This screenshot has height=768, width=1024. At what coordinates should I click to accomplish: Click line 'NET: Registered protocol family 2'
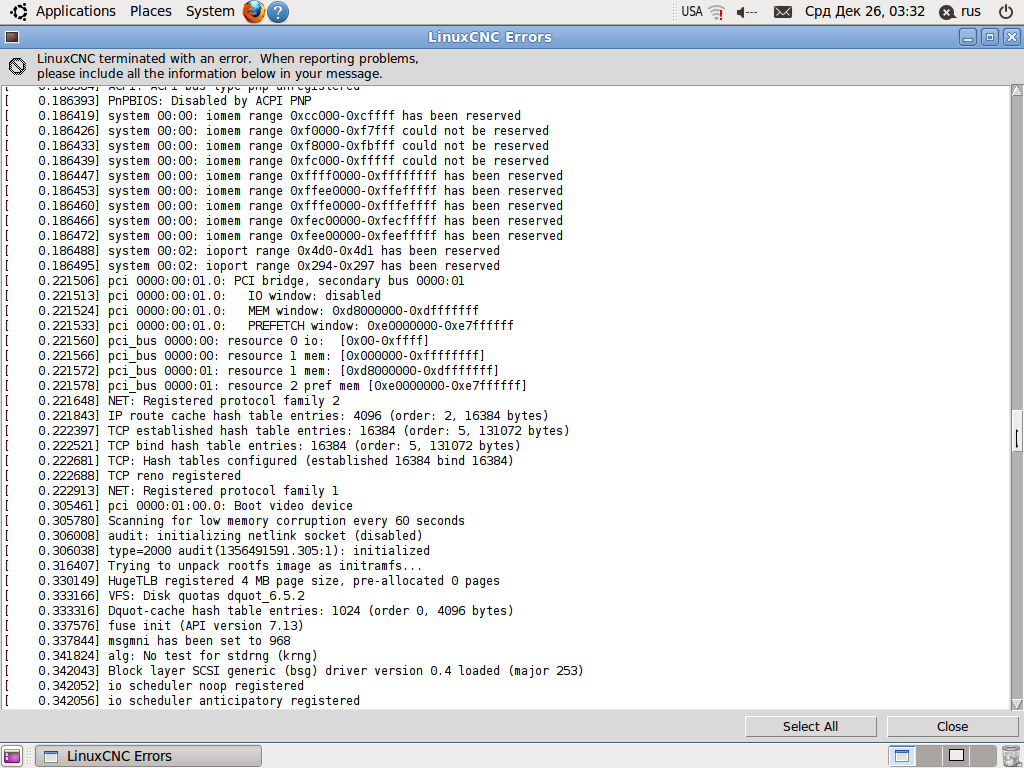[224, 401]
